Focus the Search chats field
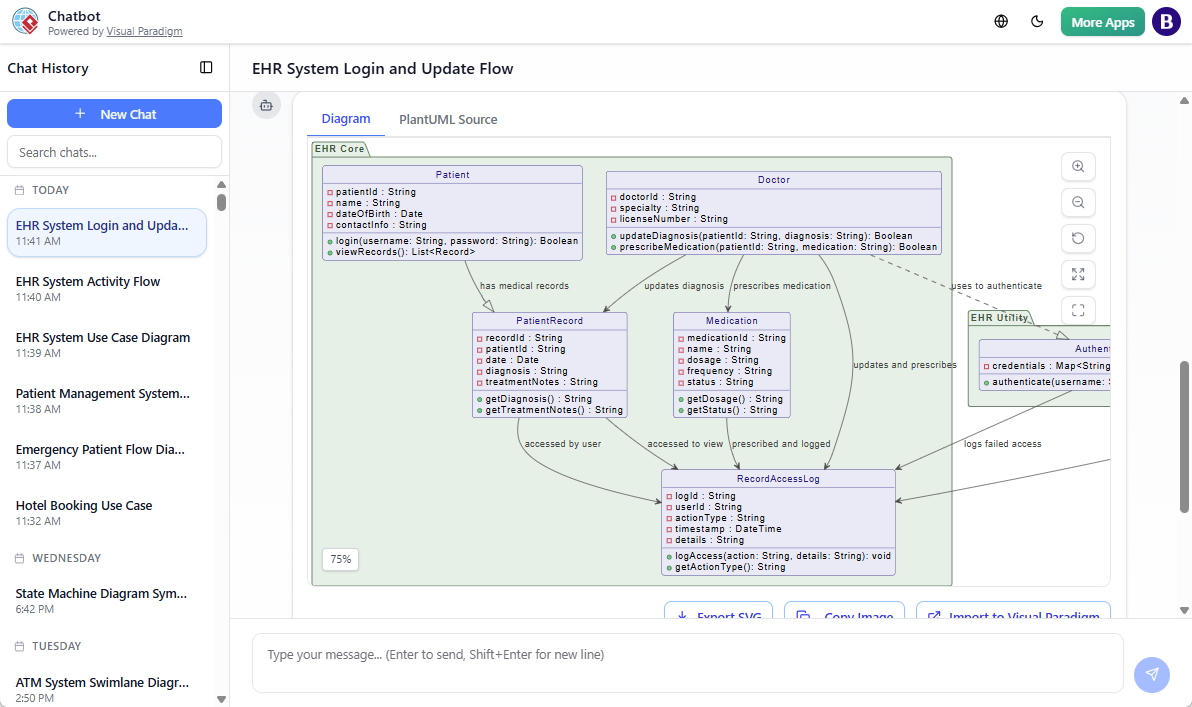Image resolution: width=1192 pixels, height=707 pixels. (x=114, y=152)
